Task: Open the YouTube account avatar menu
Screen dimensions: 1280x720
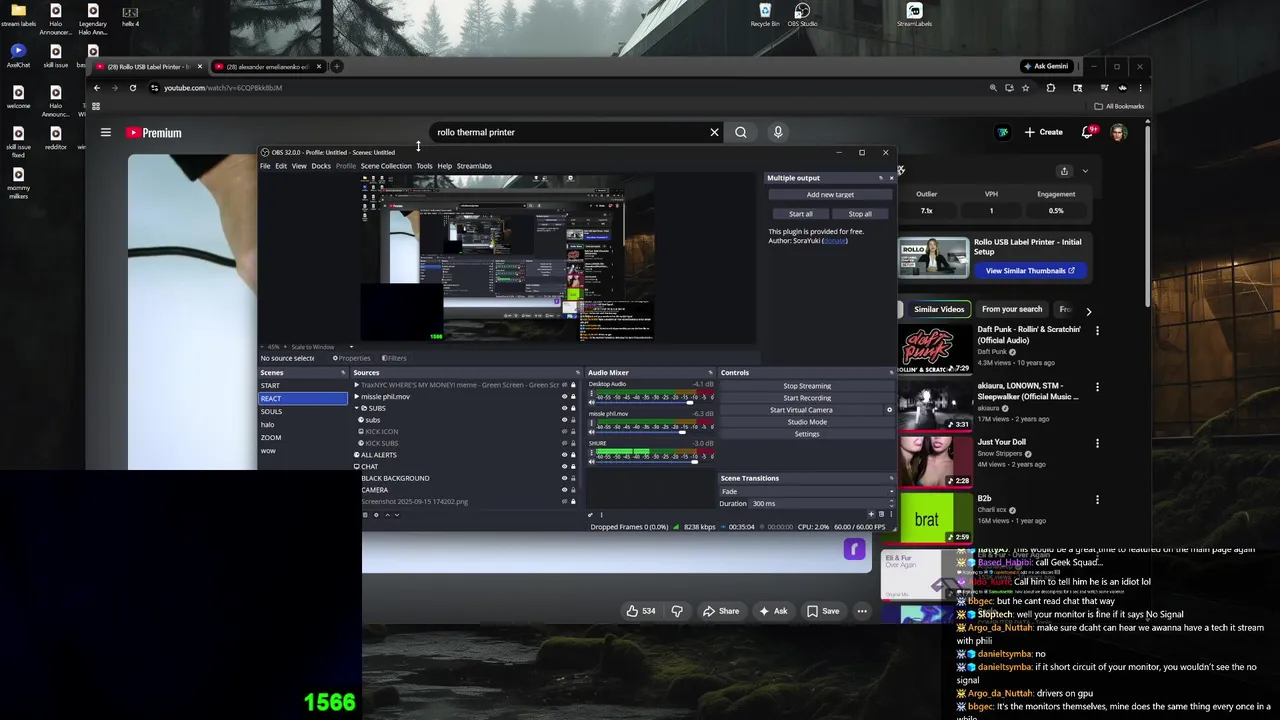Action: click(x=1119, y=132)
